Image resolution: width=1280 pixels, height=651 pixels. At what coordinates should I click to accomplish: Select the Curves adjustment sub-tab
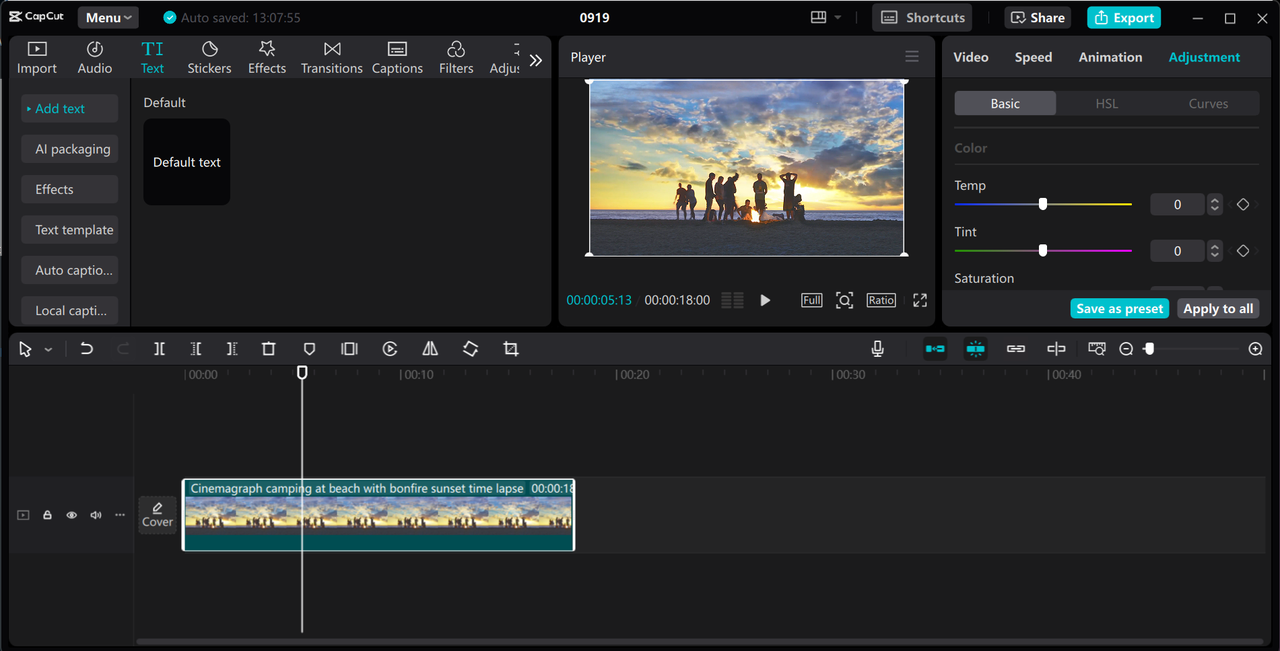pyautogui.click(x=1208, y=104)
